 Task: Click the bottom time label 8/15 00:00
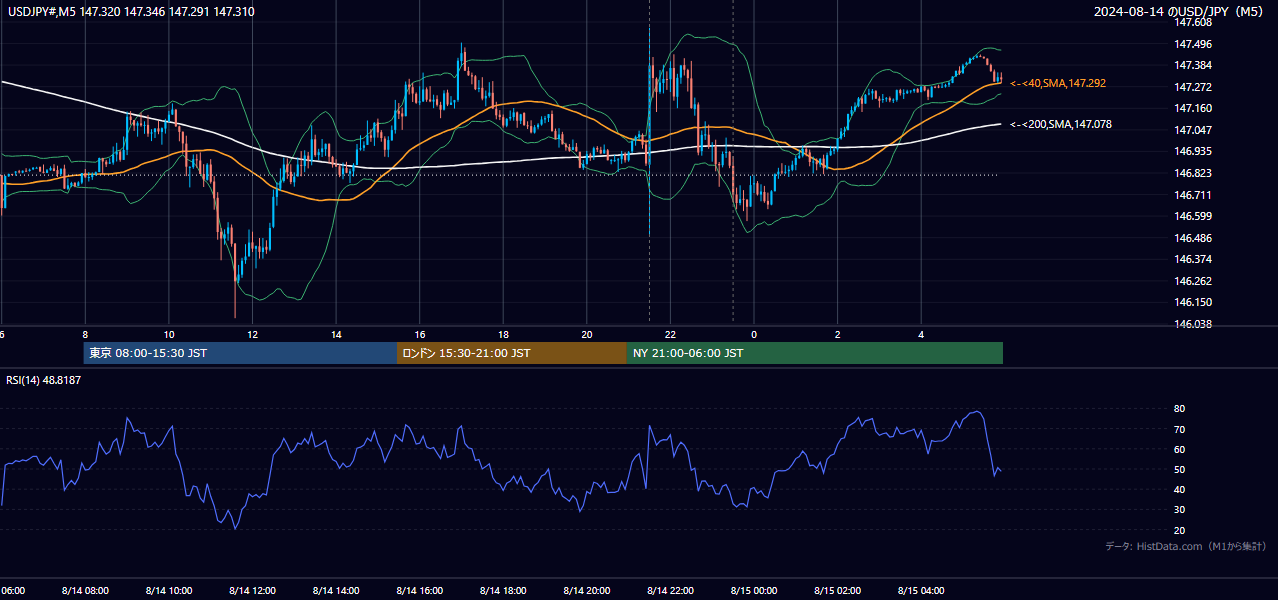pyautogui.click(x=754, y=591)
